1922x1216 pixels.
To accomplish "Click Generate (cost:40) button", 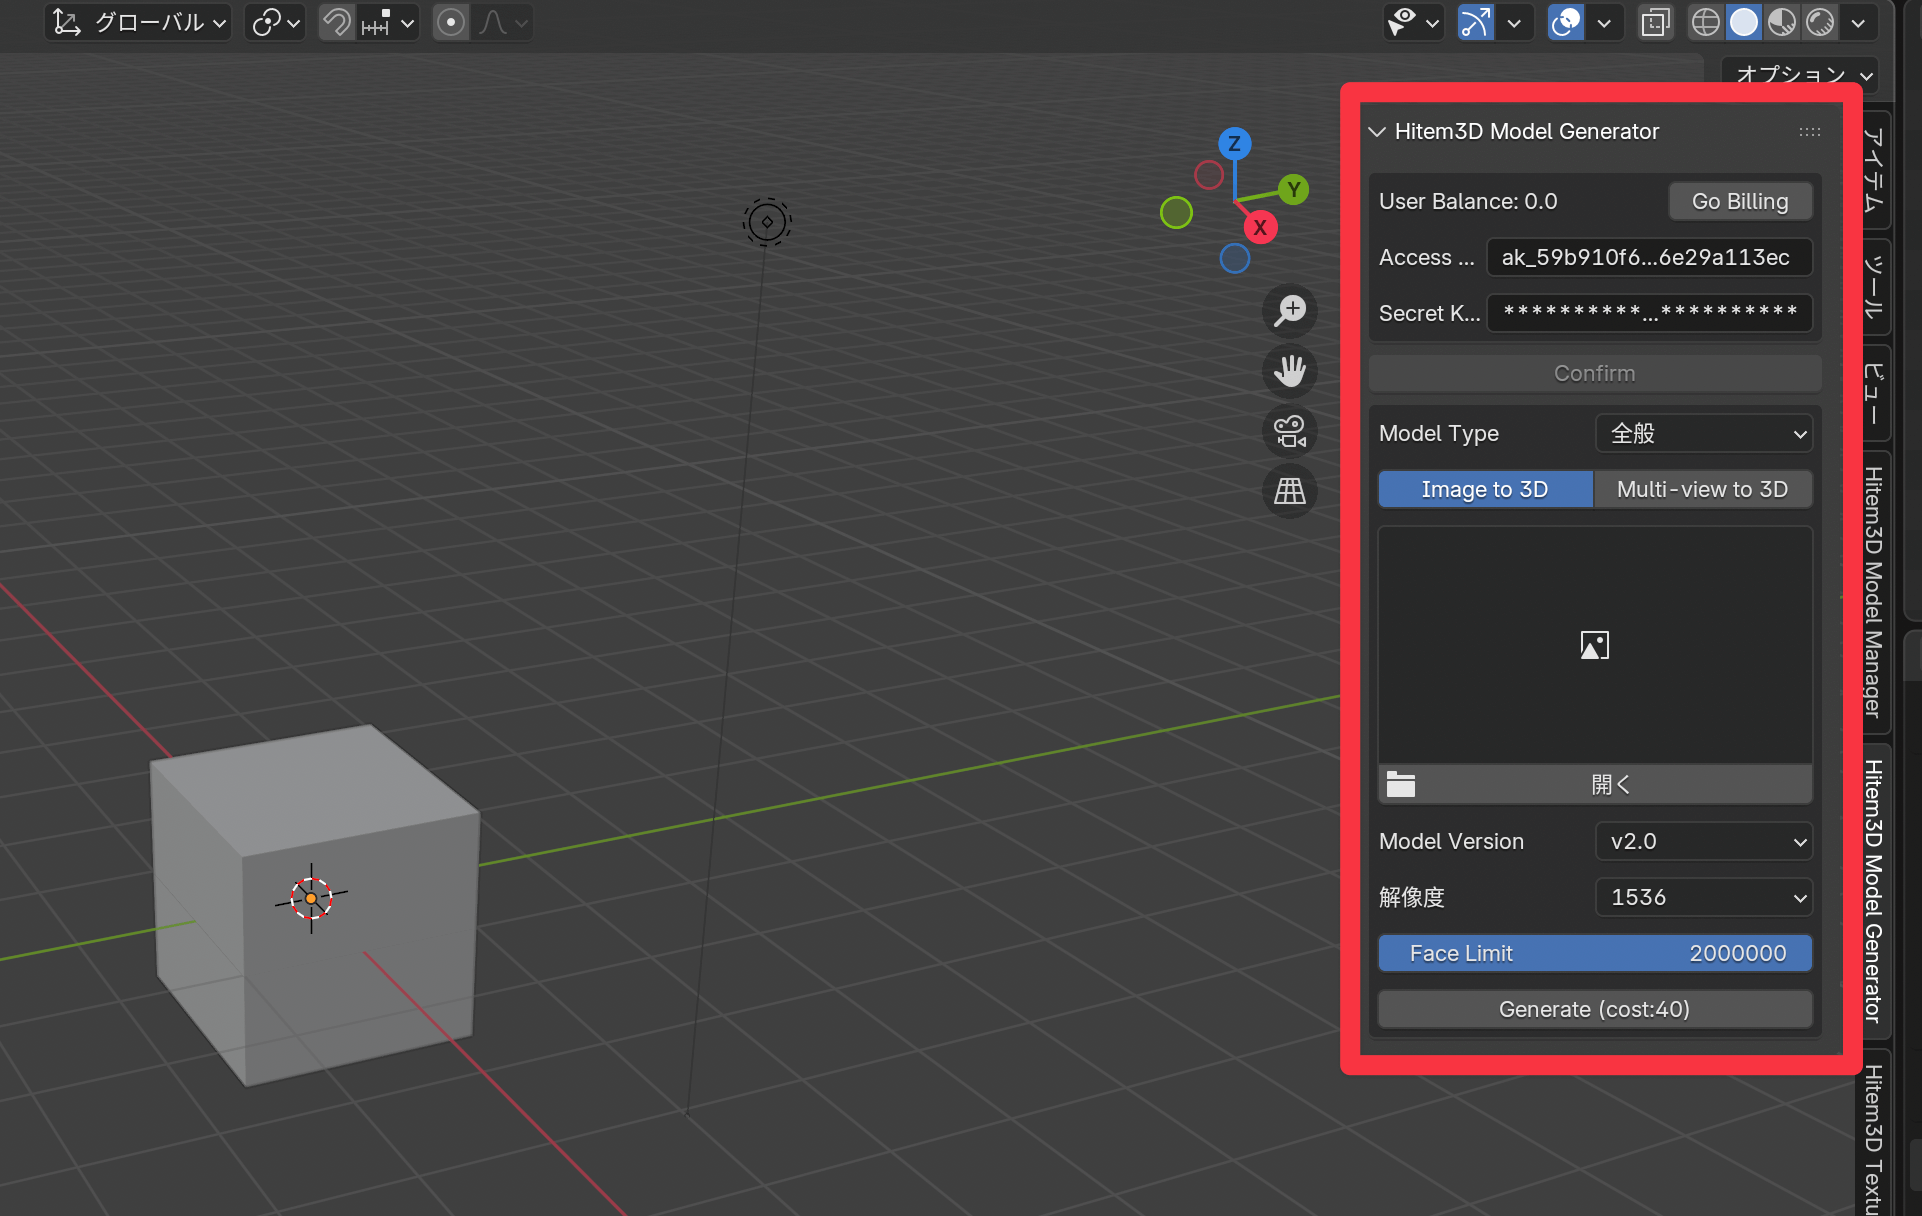I will 1594,1009.
